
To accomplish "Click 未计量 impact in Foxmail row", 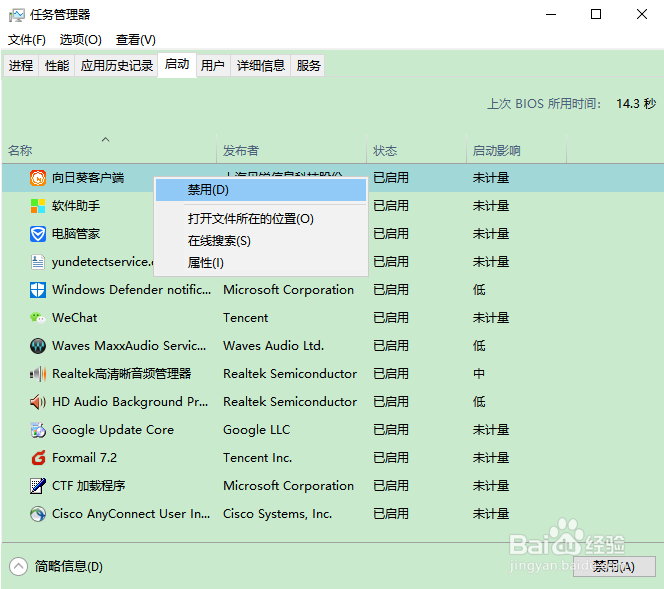I will pos(491,458).
